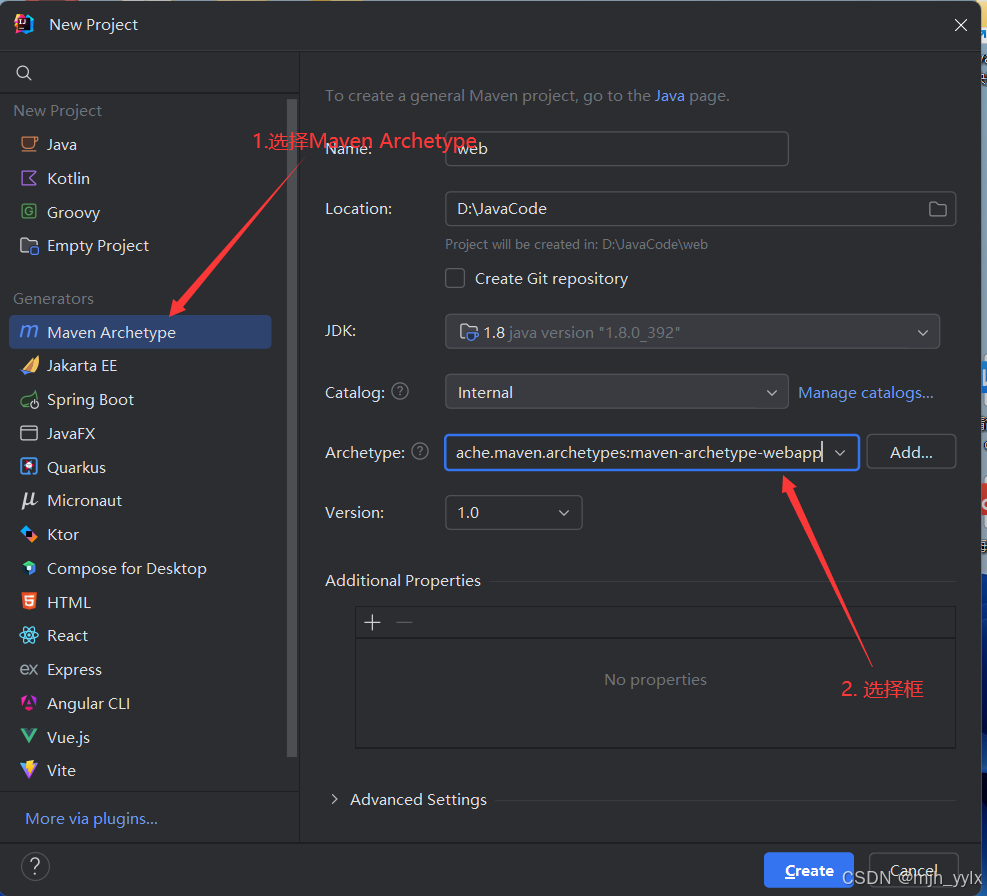Screen dimensions: 987x896
Task: Click the Empty Project folder icon
Action: click(29, 246)
